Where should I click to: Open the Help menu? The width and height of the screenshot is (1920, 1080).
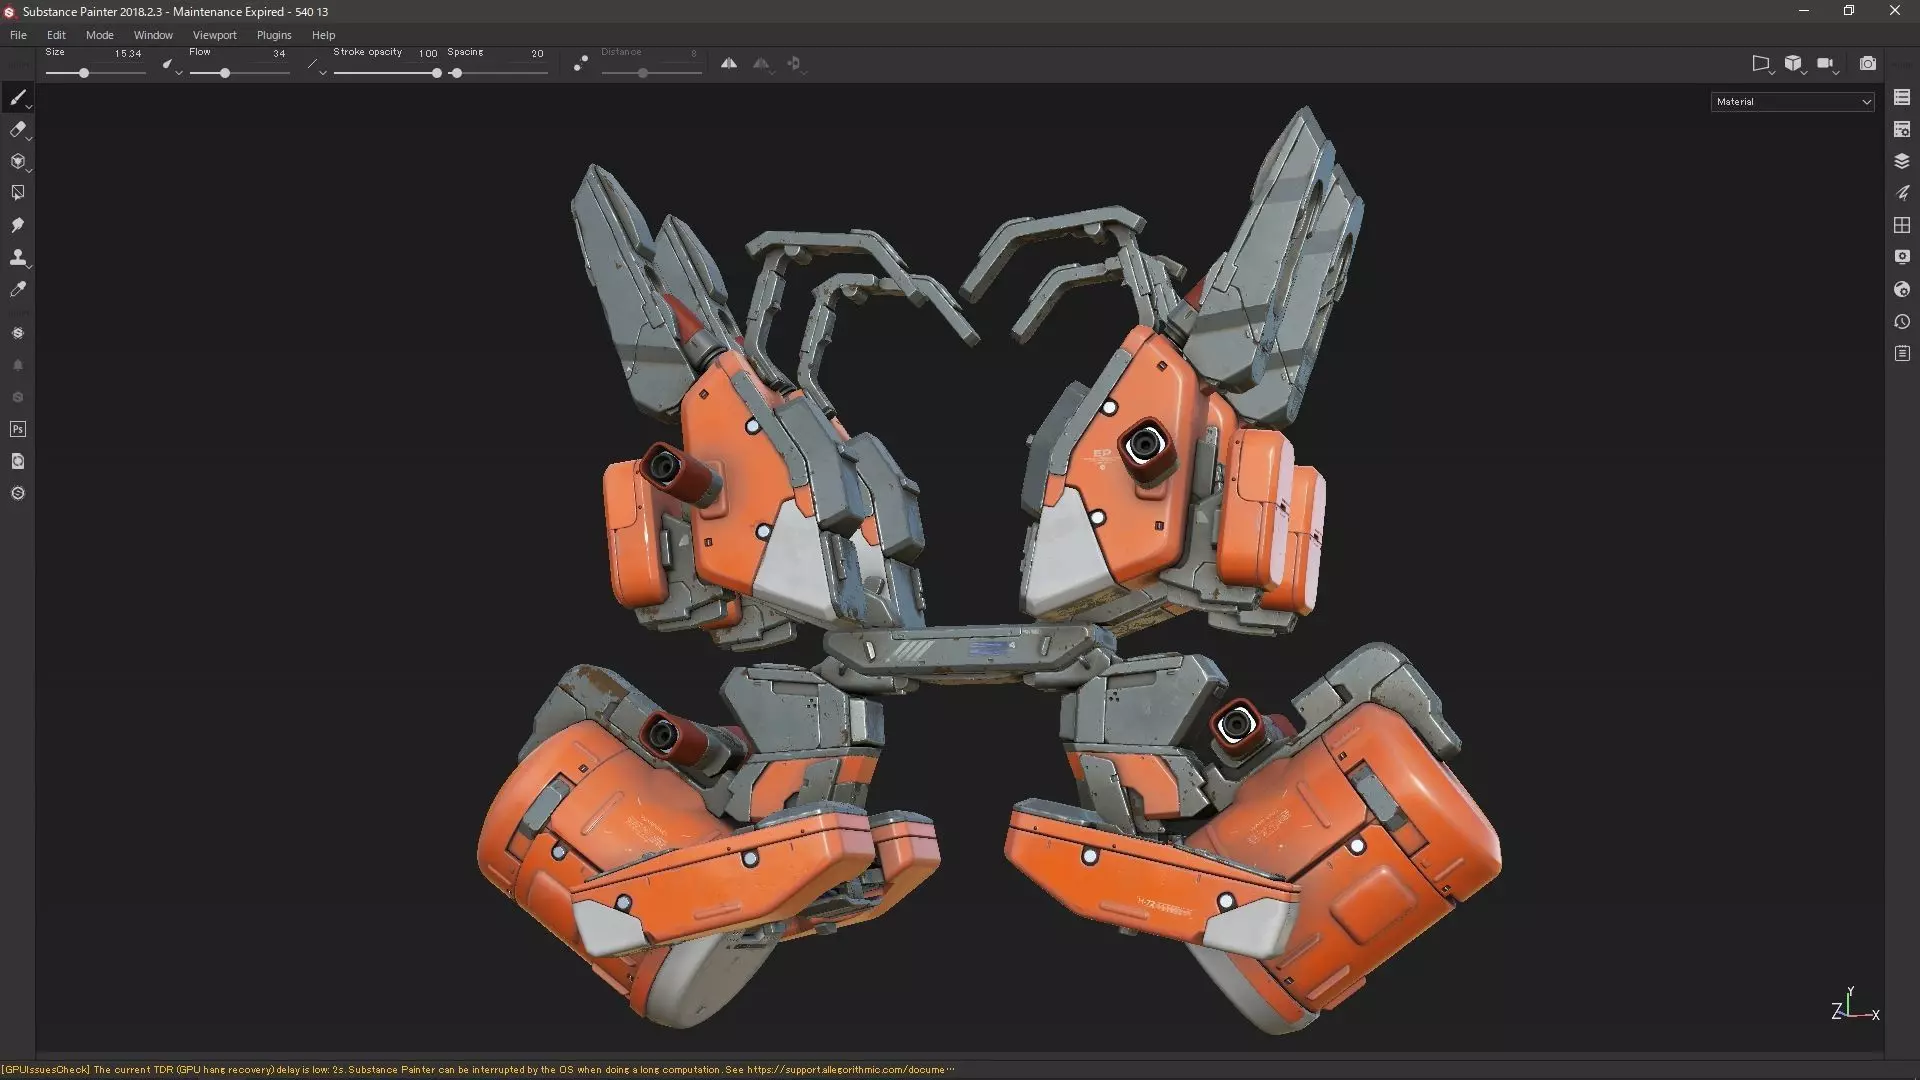pyautogui.click(x=323, y=35)
